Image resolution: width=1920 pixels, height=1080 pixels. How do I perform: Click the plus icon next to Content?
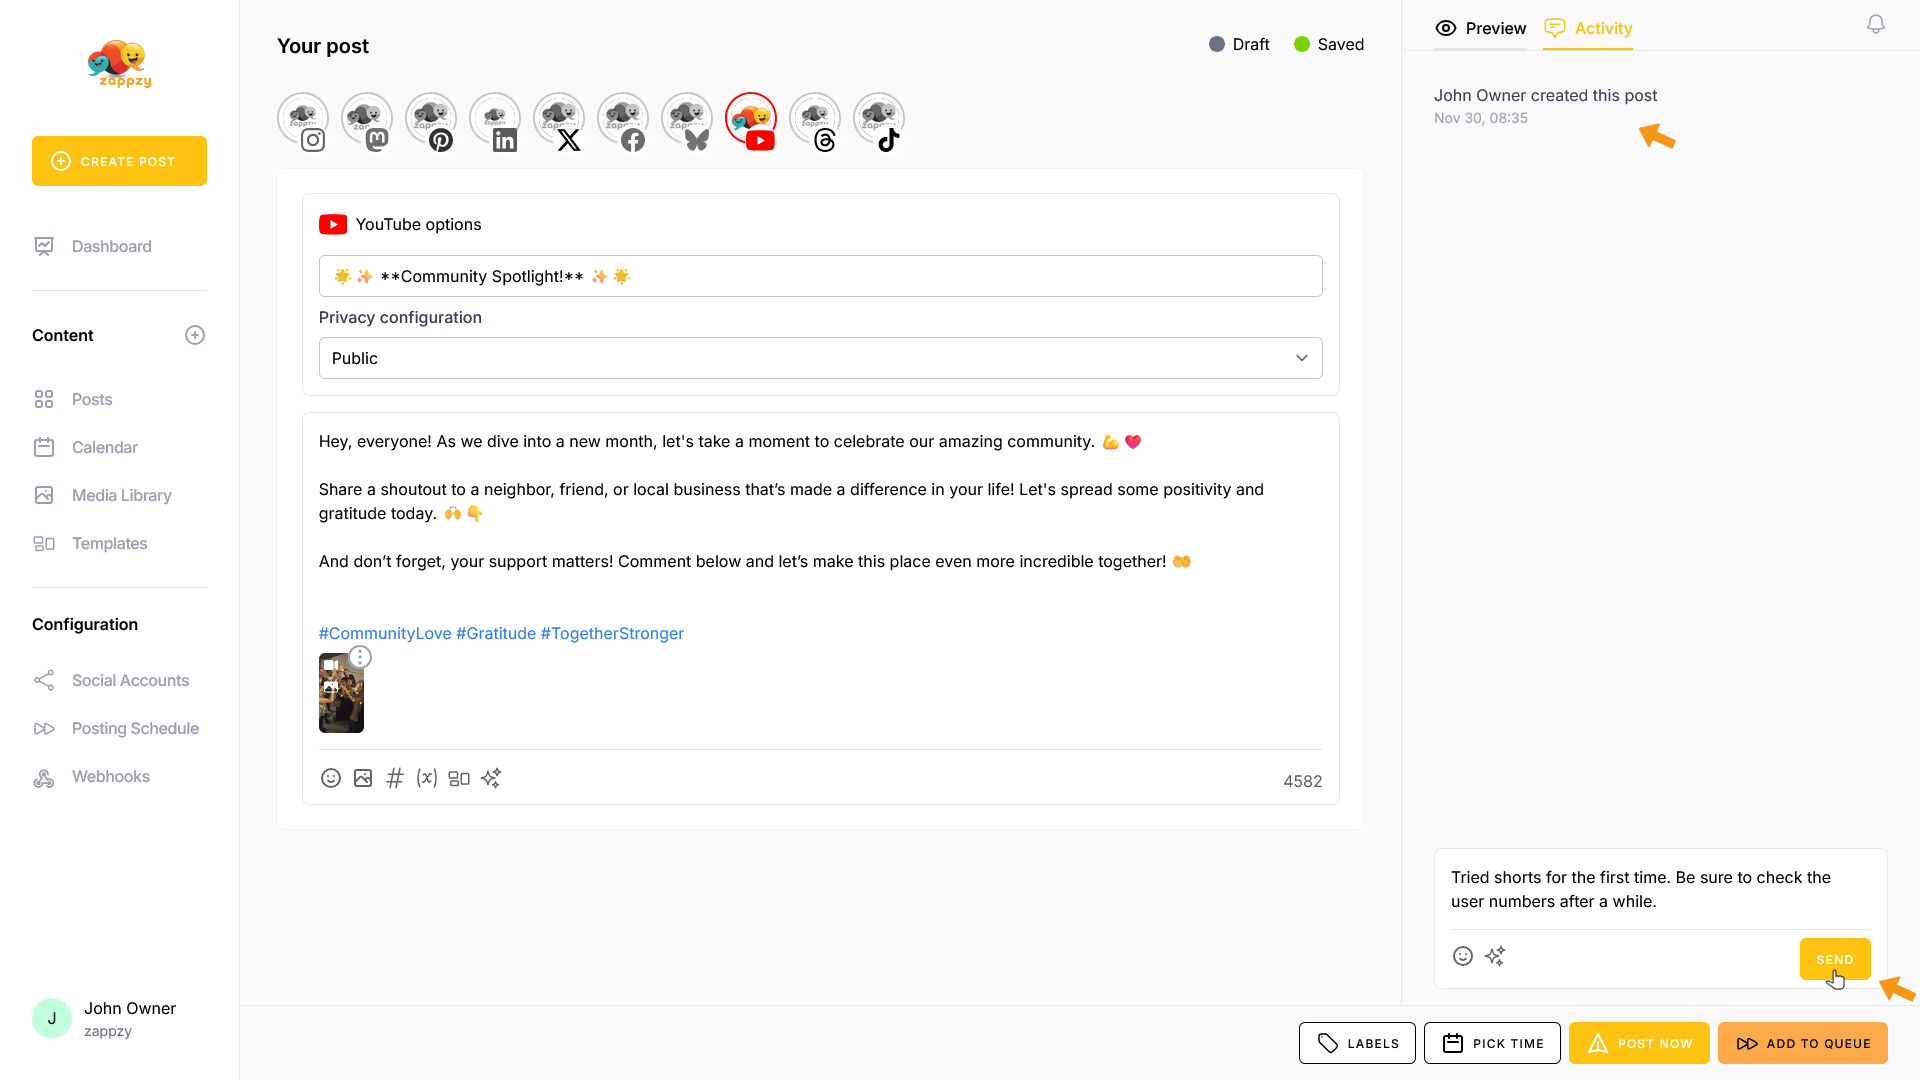195,335
